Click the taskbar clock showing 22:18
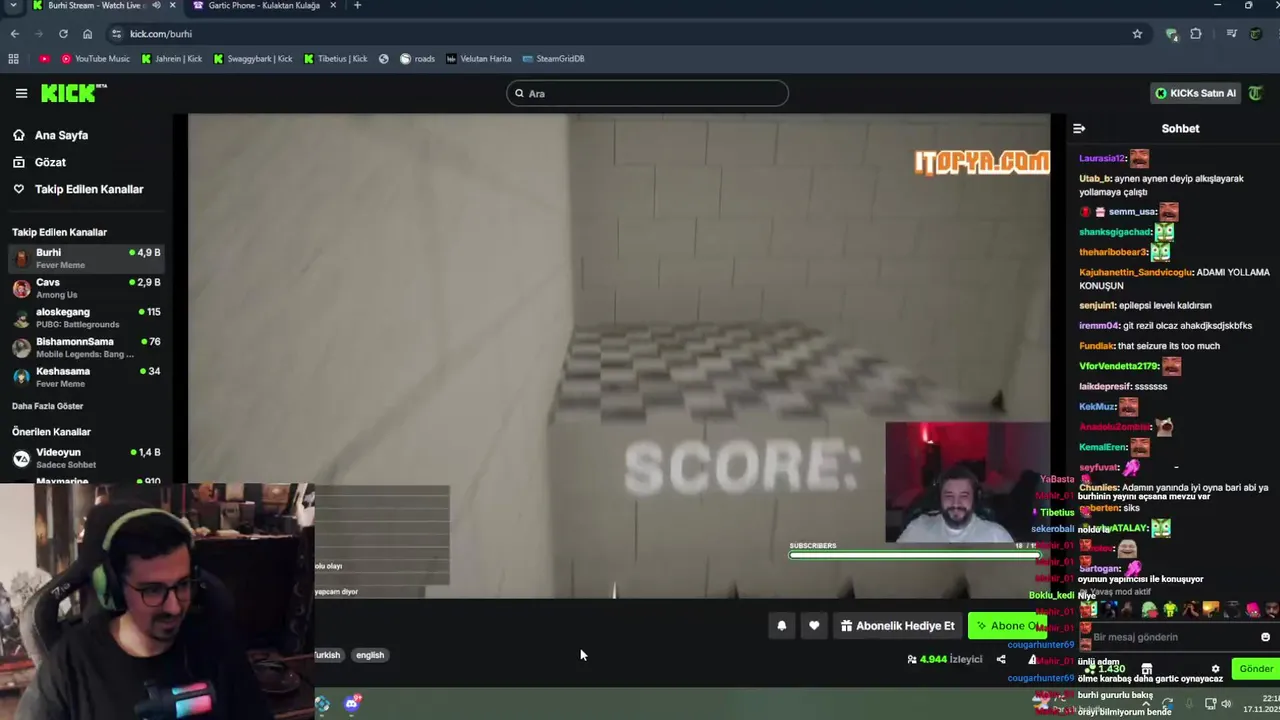This screenshot has width=1280, height=720. pos(1262,703)
